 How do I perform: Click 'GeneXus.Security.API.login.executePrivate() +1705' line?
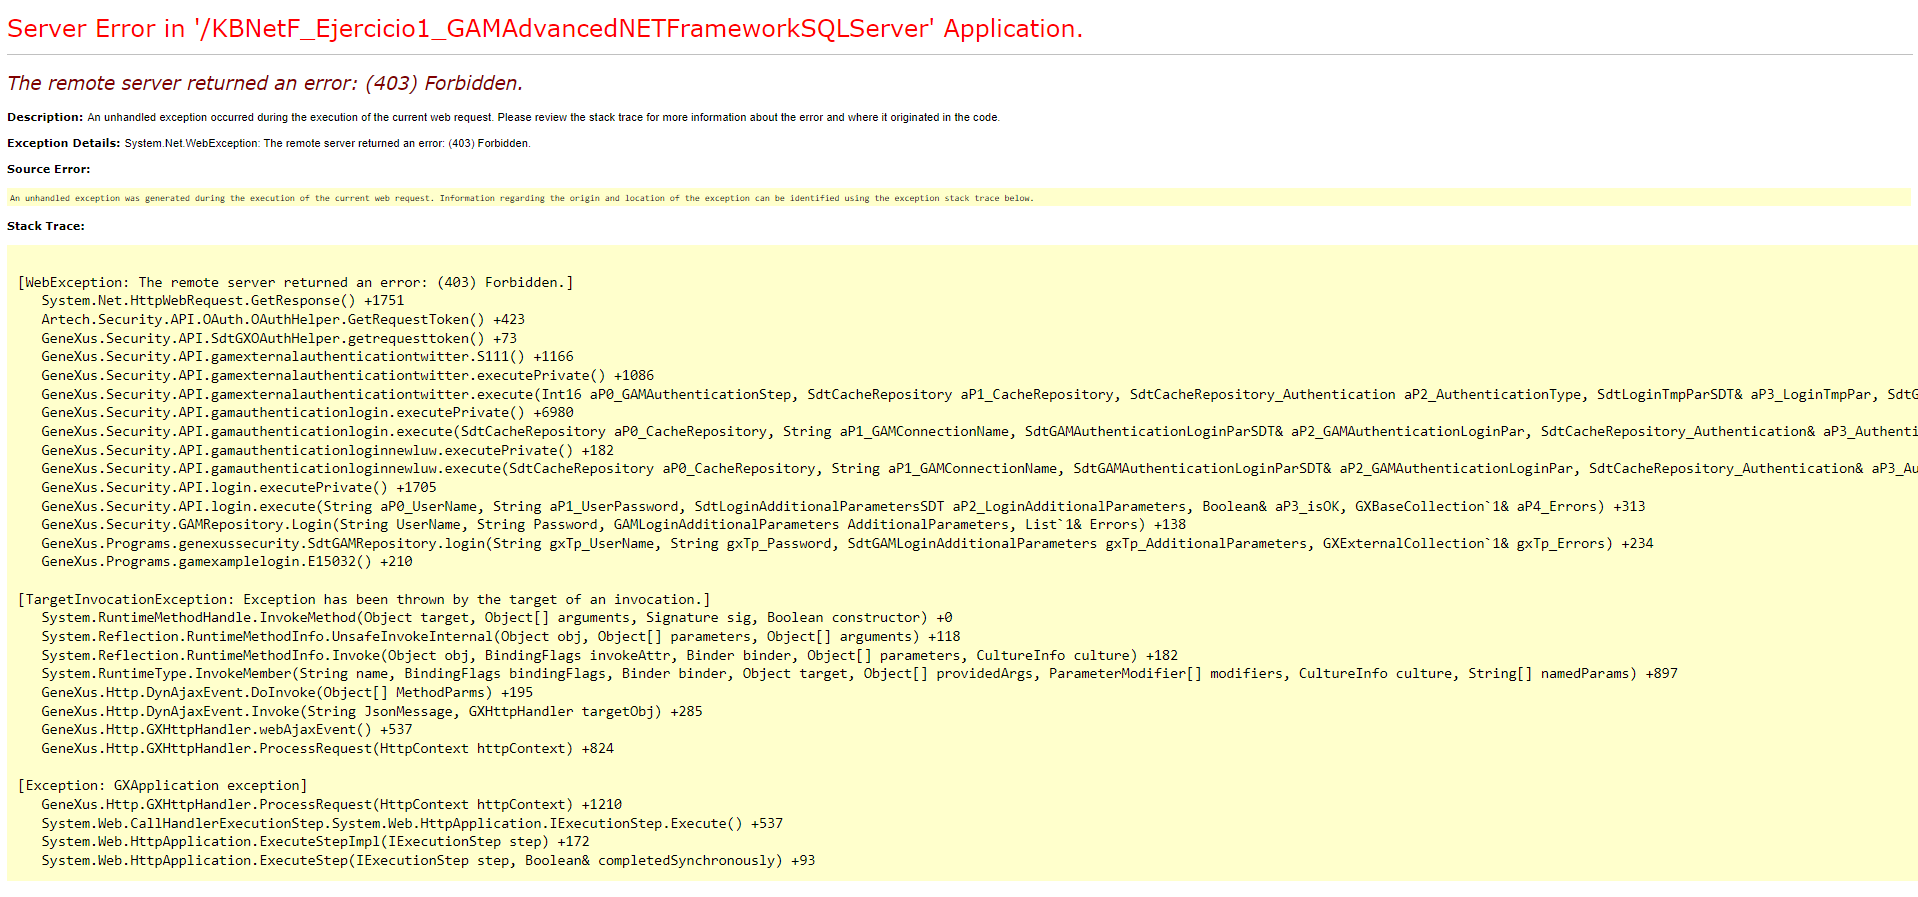click(x=239, y=487)
